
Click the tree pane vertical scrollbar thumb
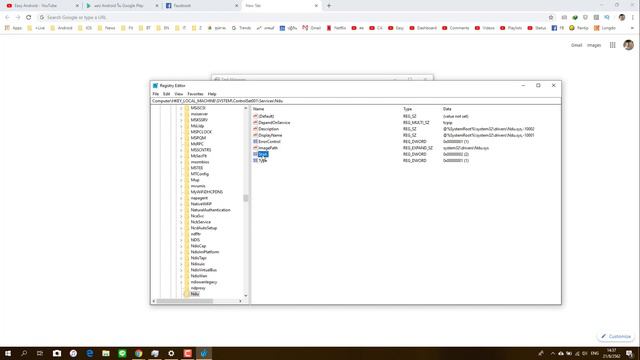(246, 198)
